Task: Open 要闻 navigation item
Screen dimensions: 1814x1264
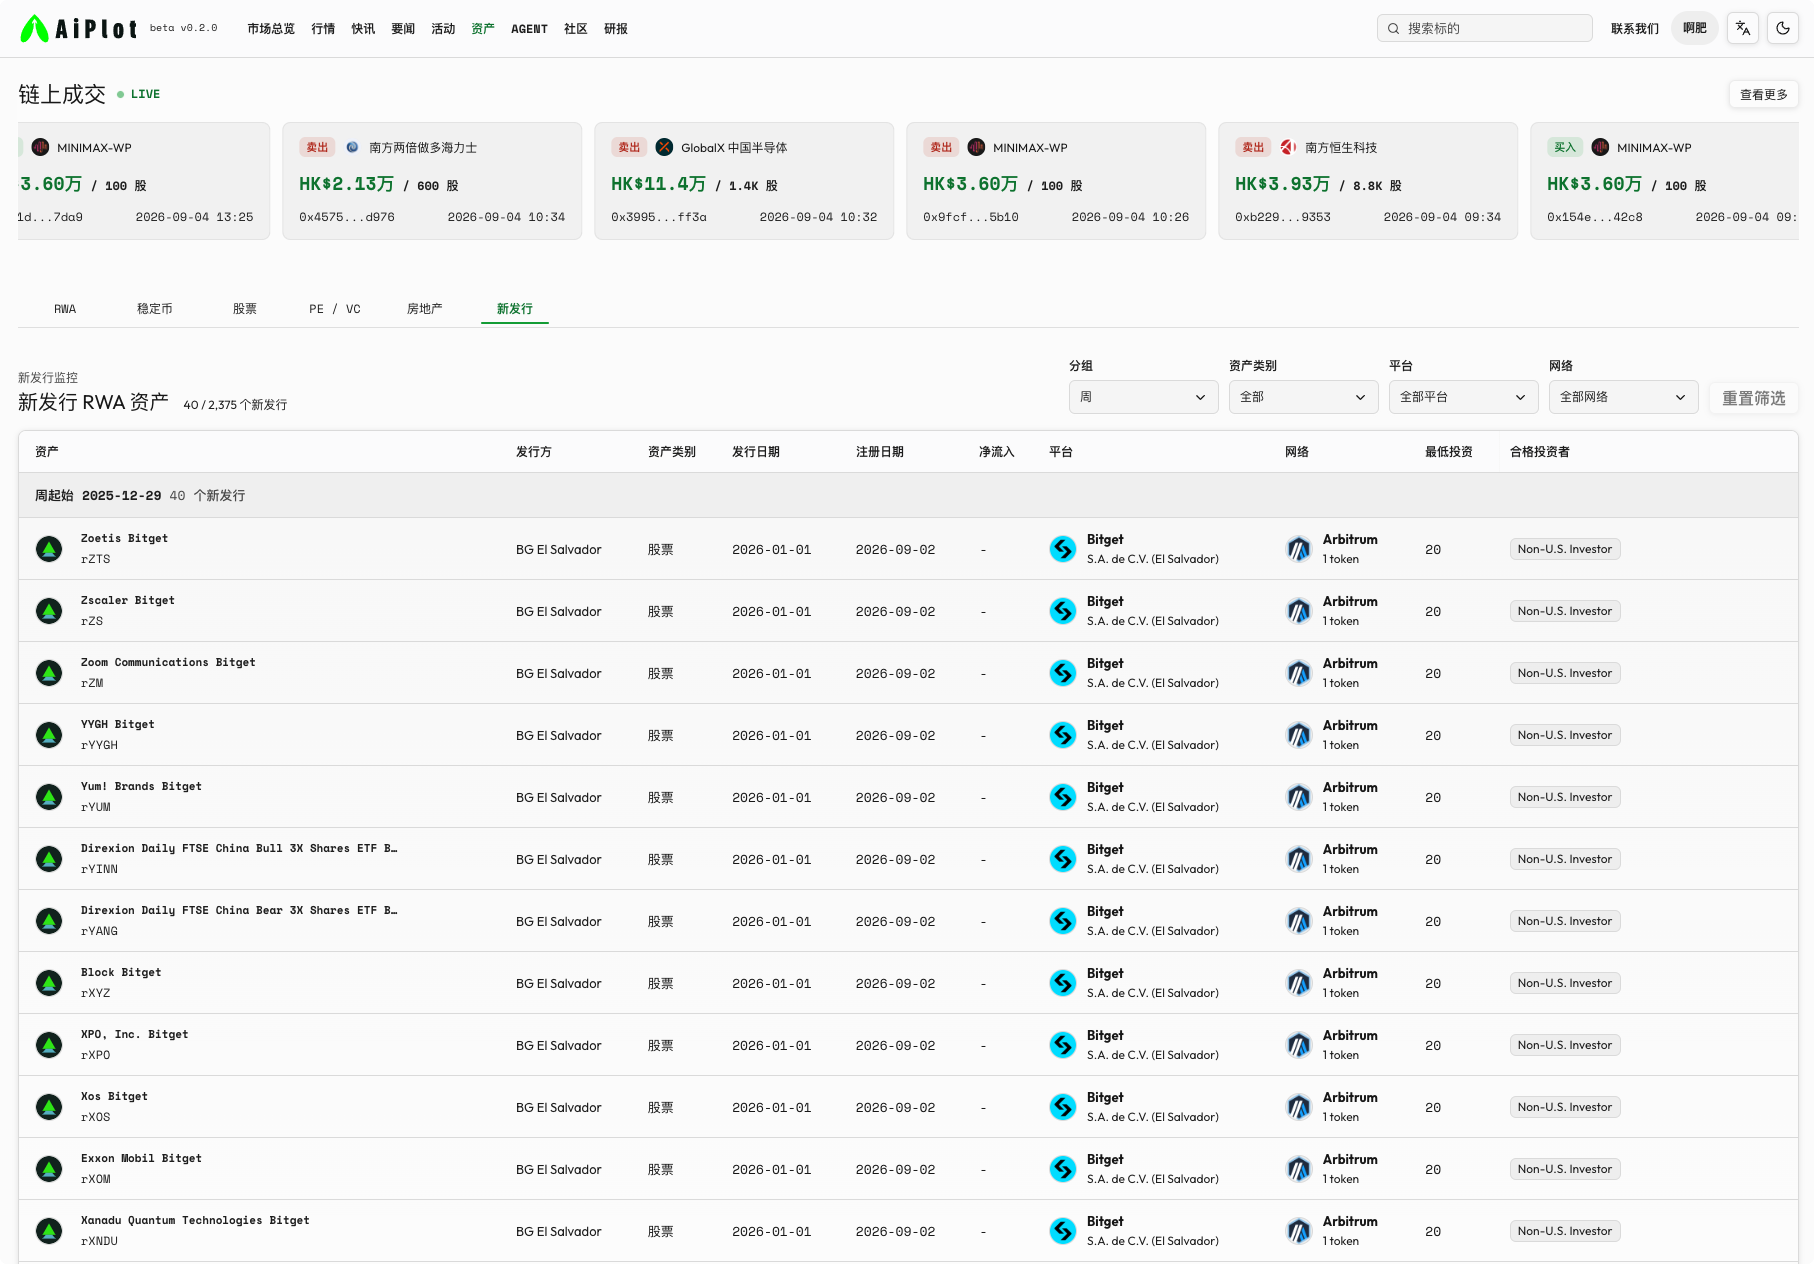Action: click(x=403, y=29)
